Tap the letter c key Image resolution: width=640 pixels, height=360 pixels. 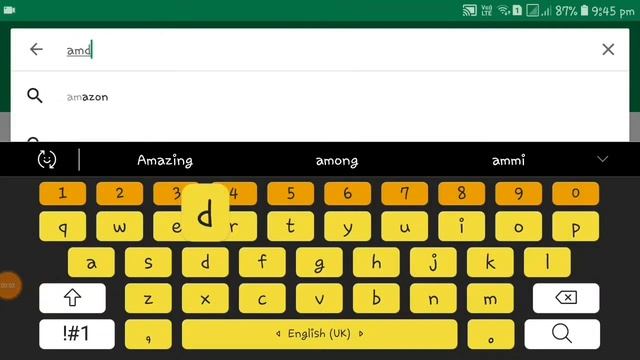point(262,298)
